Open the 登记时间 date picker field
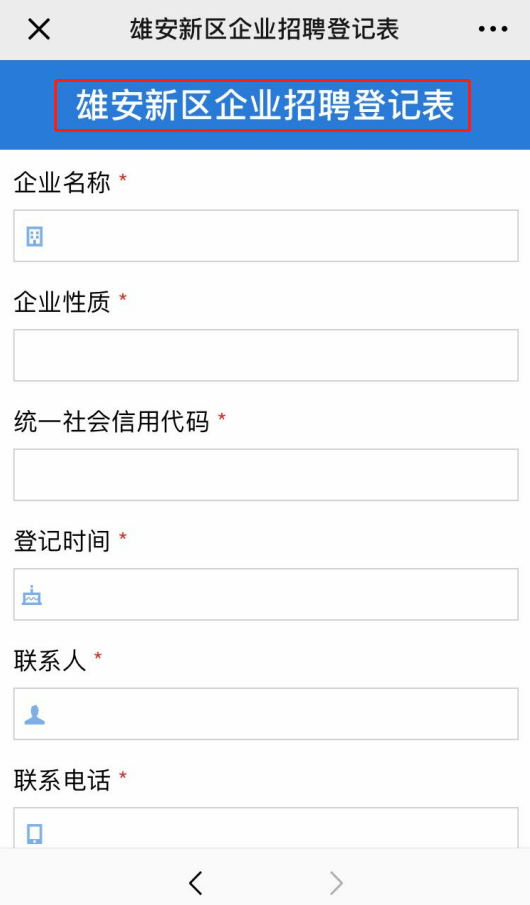530x905 pixels. pyautogui.click(x=266, y=594)
